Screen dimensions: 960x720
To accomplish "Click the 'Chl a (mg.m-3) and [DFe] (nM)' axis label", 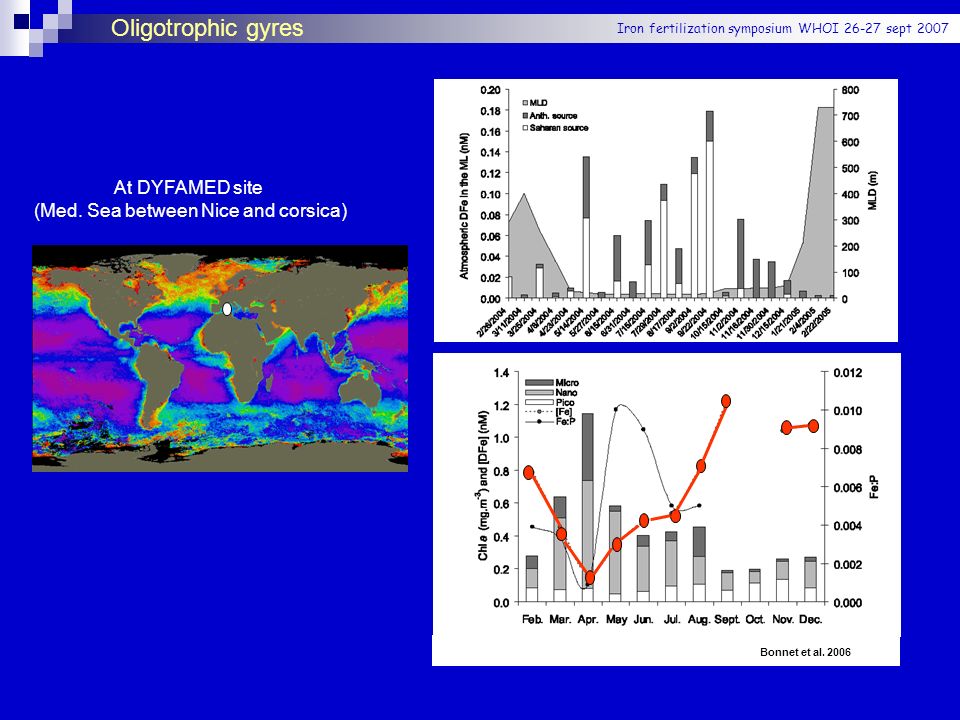I will (483, 486).
